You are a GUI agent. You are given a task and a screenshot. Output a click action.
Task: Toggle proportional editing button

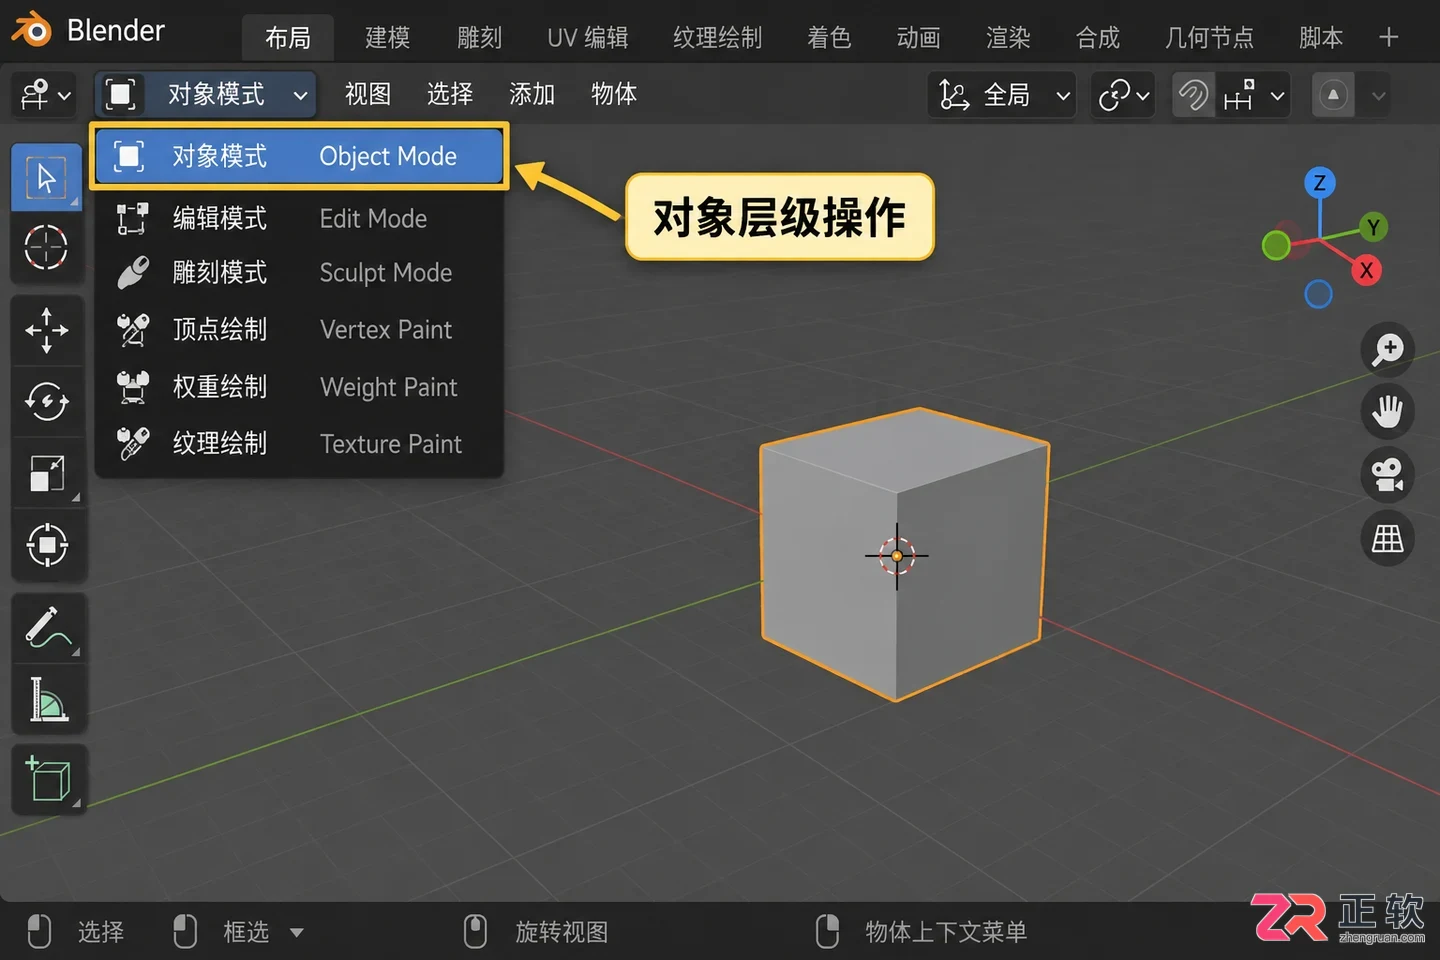pyautogui.click(x=1333, y=96)
